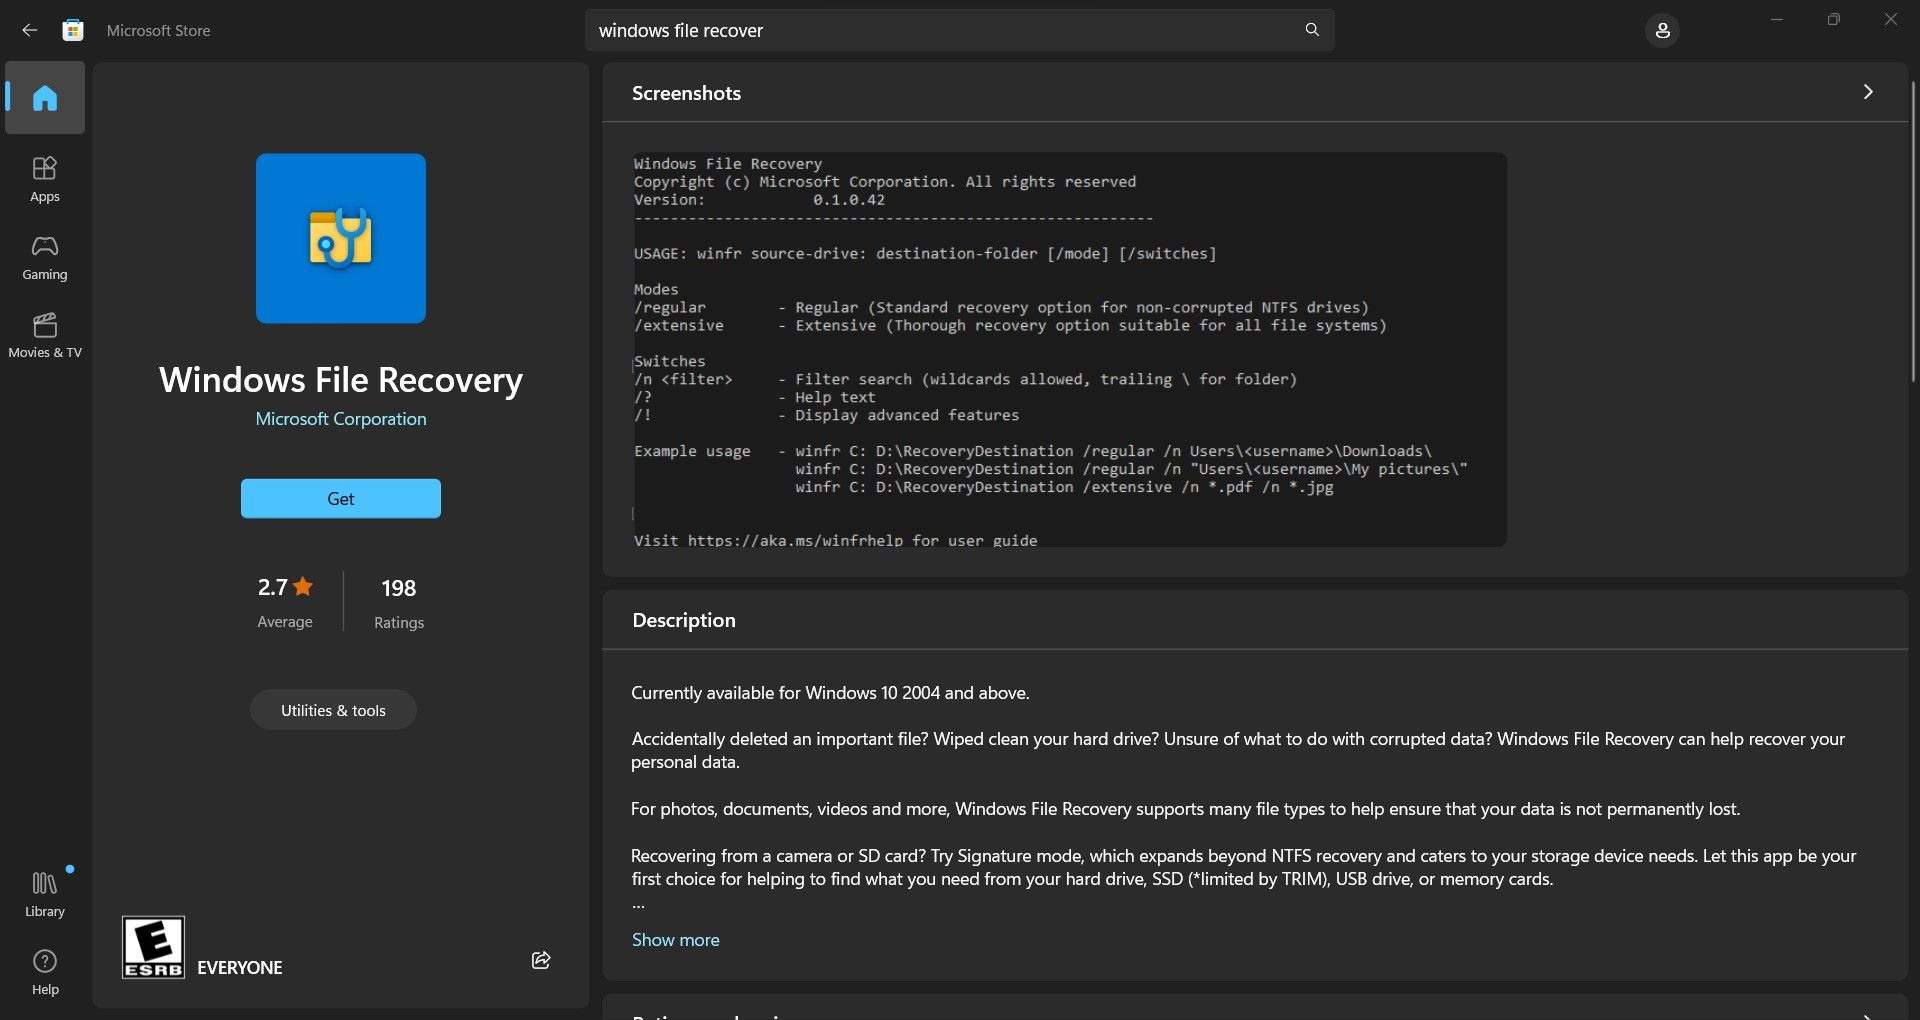Image resolution: width=1920 pixels, height=1020 pixels.
Task: Expand the Screenshots section chevron
Action: coord(1867,92)
